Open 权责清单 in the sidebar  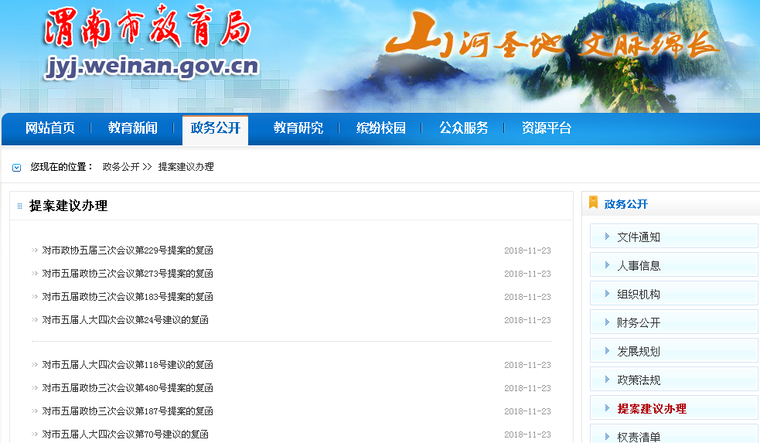pyautogui.click(x=674, y=435)
